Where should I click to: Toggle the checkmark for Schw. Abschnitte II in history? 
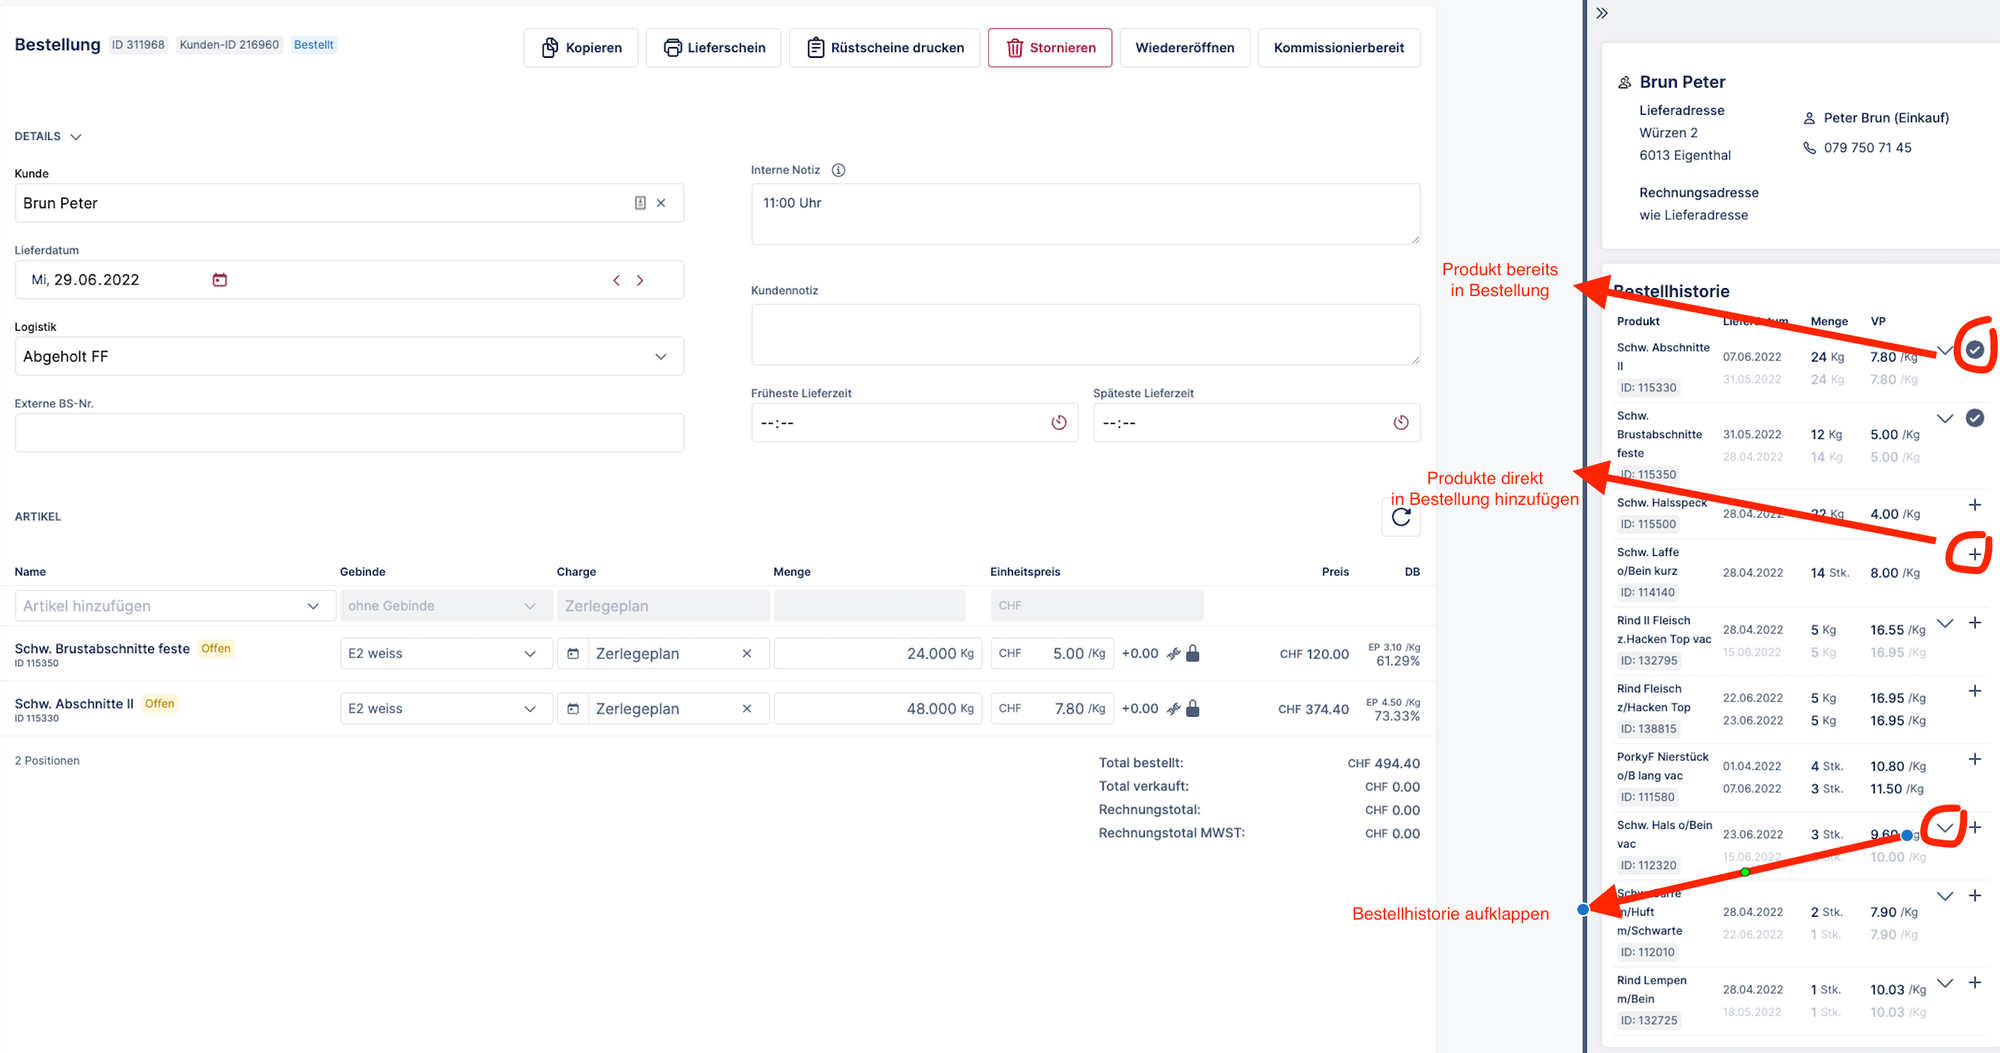pyautogui.click(x=1974, y=350)
